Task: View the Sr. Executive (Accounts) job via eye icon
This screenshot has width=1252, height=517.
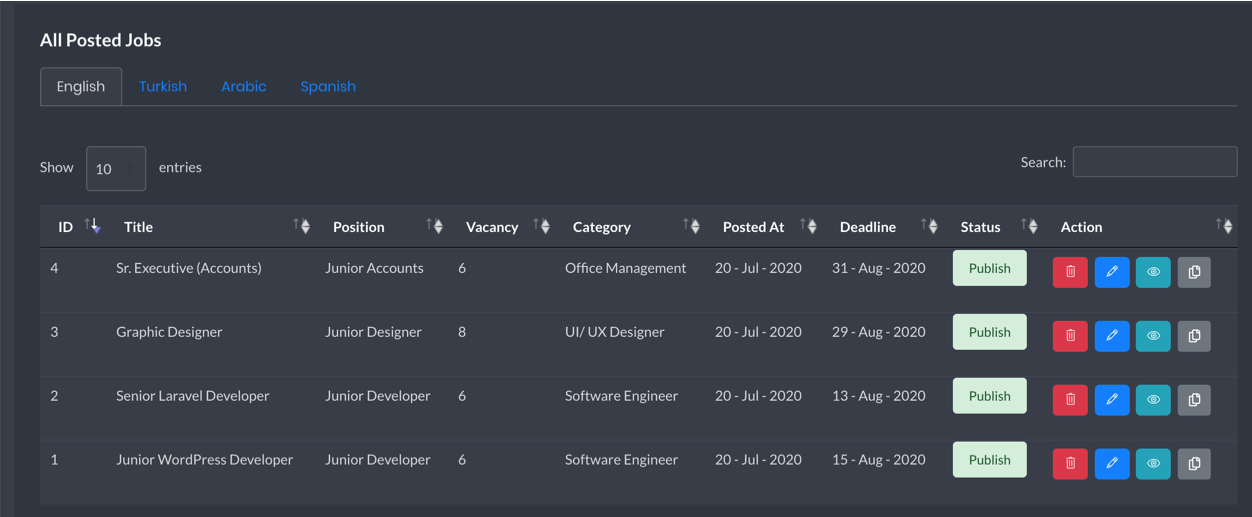Action: pyautogui.click(x=1153, y=272)
